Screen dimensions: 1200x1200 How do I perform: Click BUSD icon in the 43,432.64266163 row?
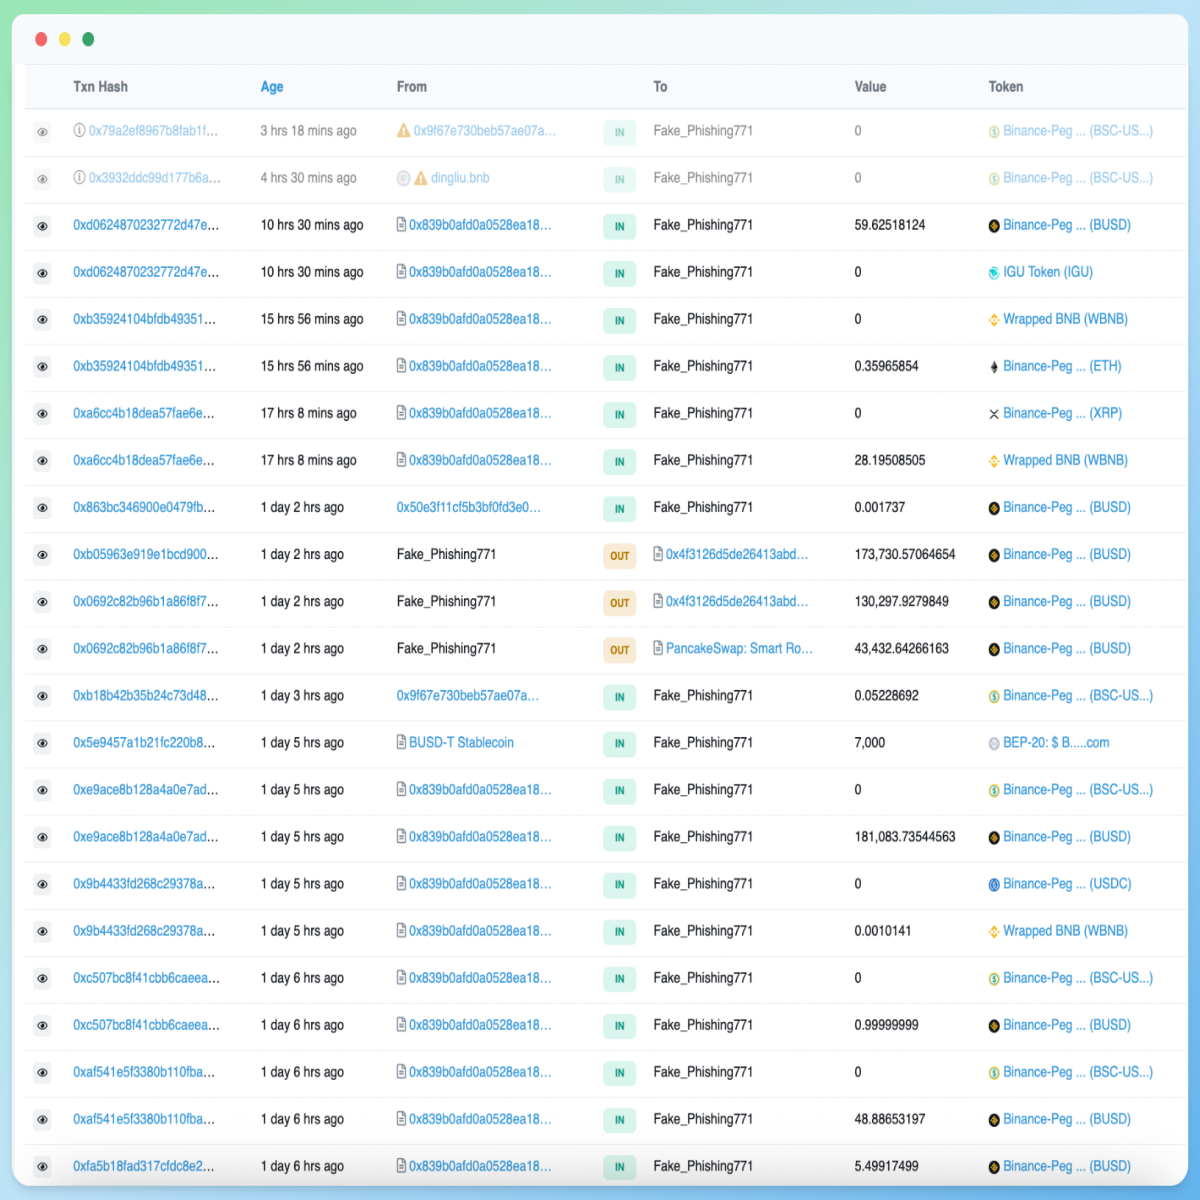click(x=994, y=650)
